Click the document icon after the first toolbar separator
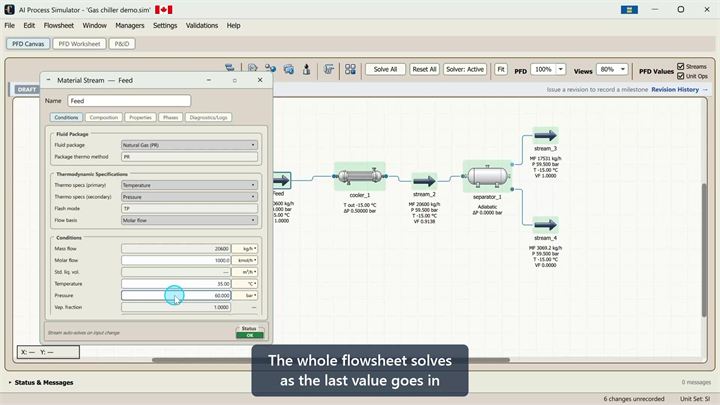Viewport: 720px width, 405px height. (252, 68)
